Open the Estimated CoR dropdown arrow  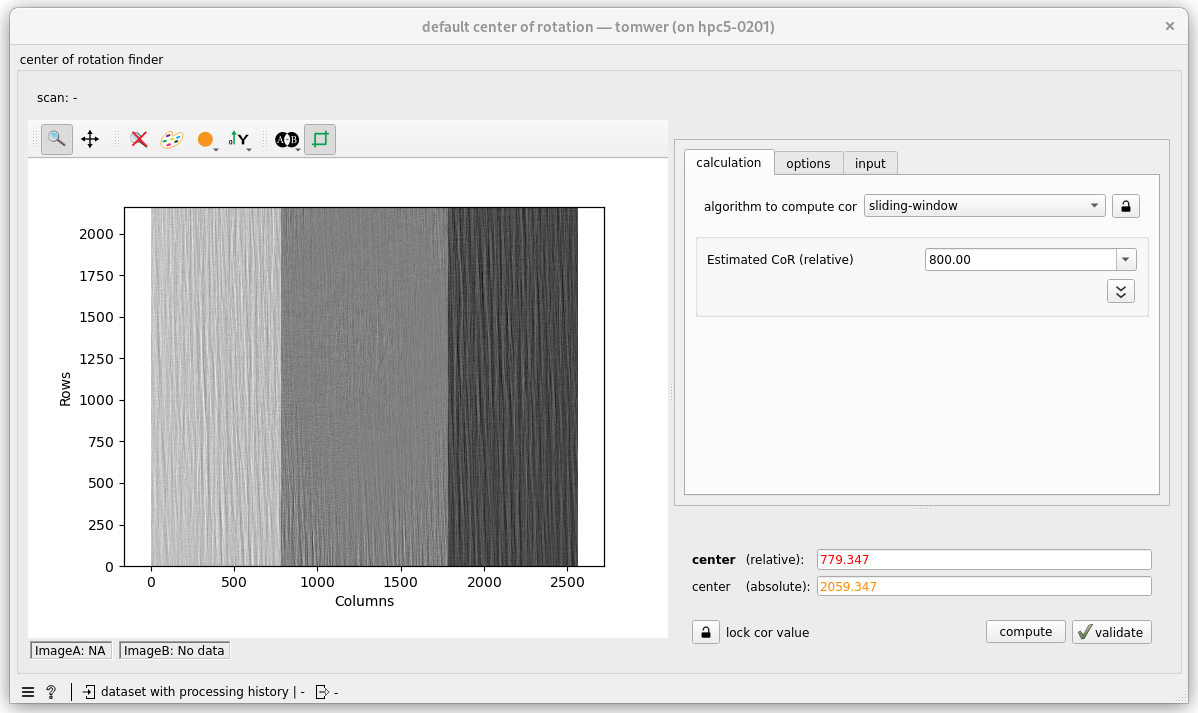pos(1125,259)
